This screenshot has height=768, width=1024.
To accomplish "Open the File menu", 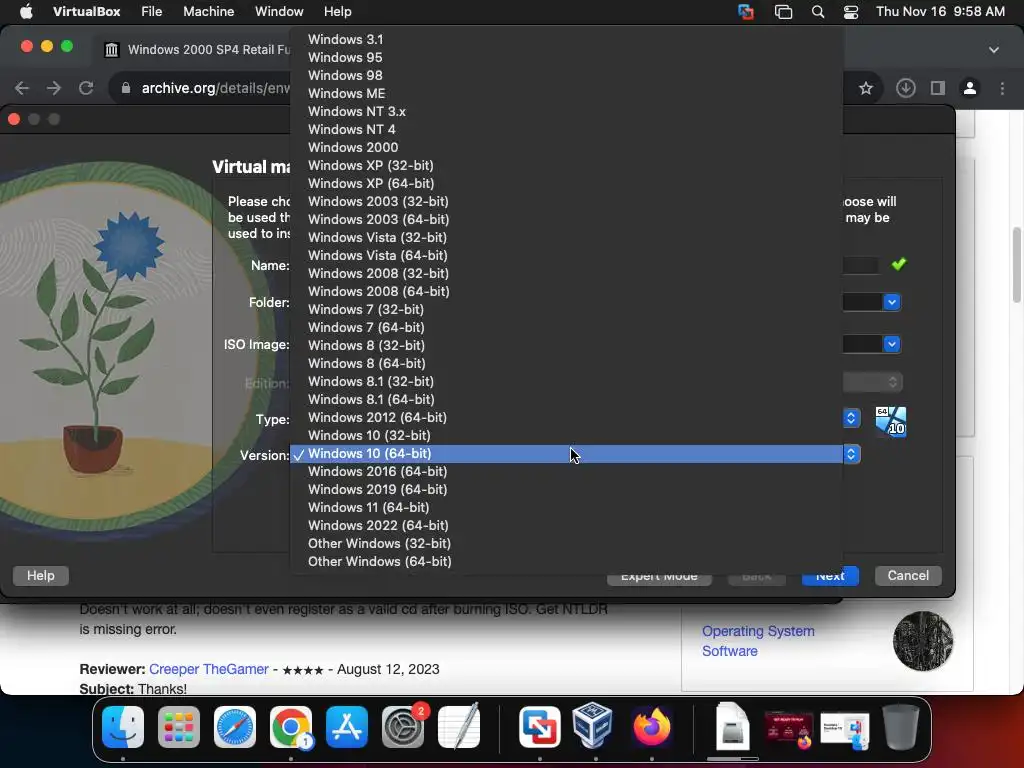I will tap(152, 11).
